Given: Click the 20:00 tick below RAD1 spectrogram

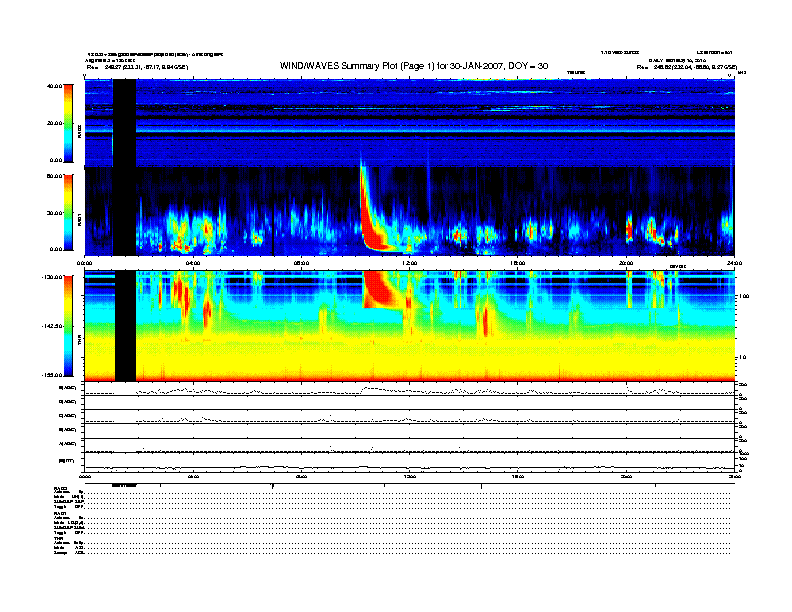Looking at the screenshot, I should click(626, 263).
